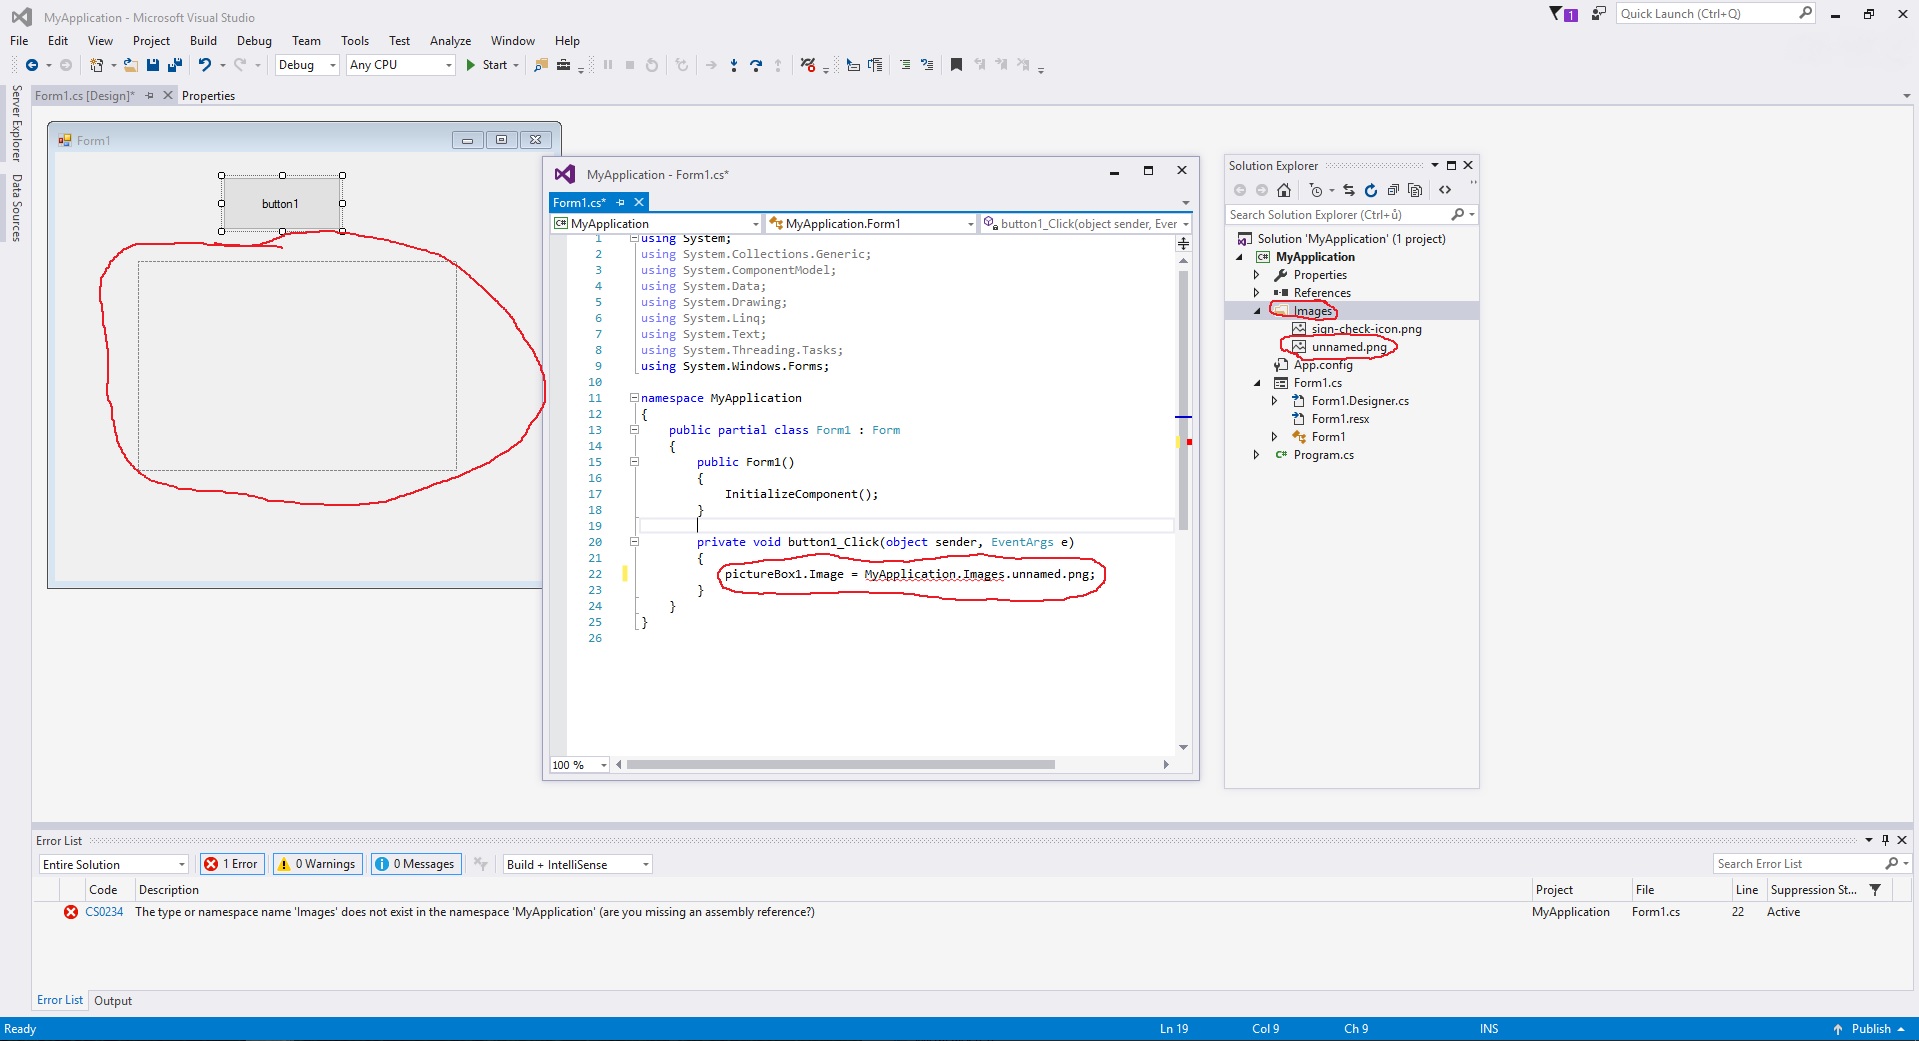Click the CS0234 error code link
The height and width of the screenshot is (1041, 1919).
click(x=104, y=912)
